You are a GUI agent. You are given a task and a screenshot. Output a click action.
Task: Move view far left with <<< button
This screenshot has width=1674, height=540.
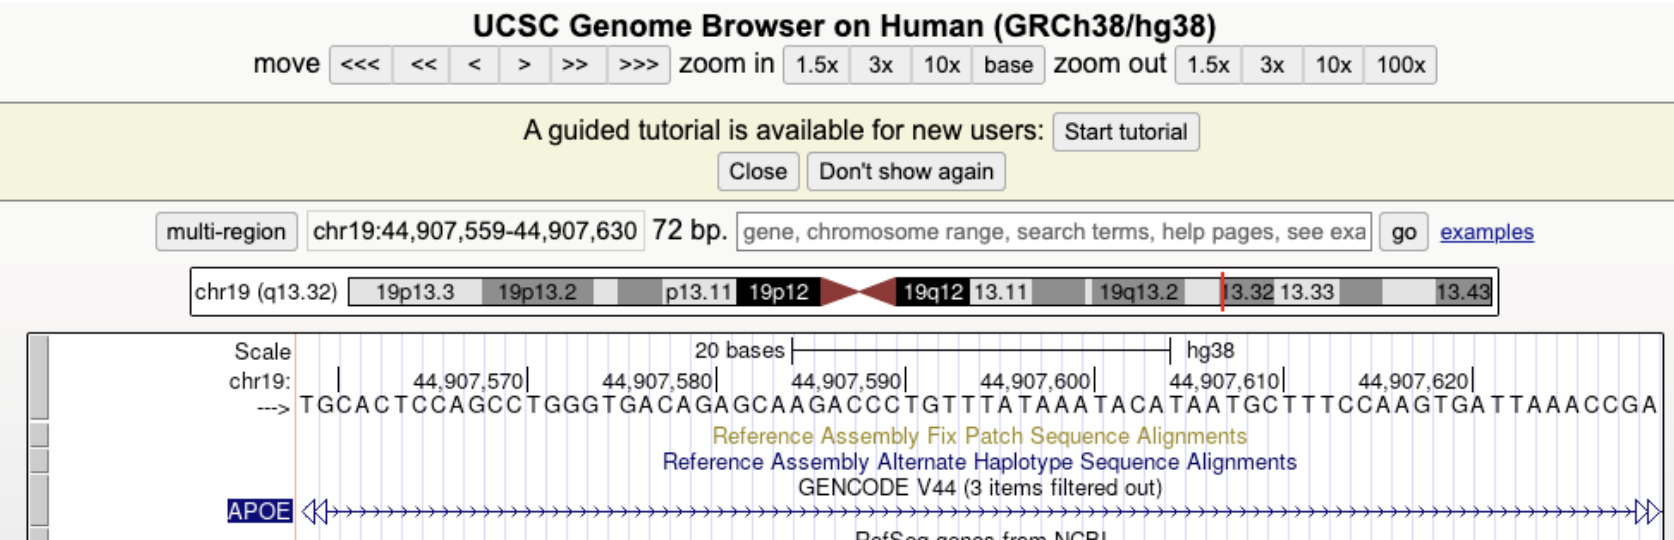click(x=361, y=65)
